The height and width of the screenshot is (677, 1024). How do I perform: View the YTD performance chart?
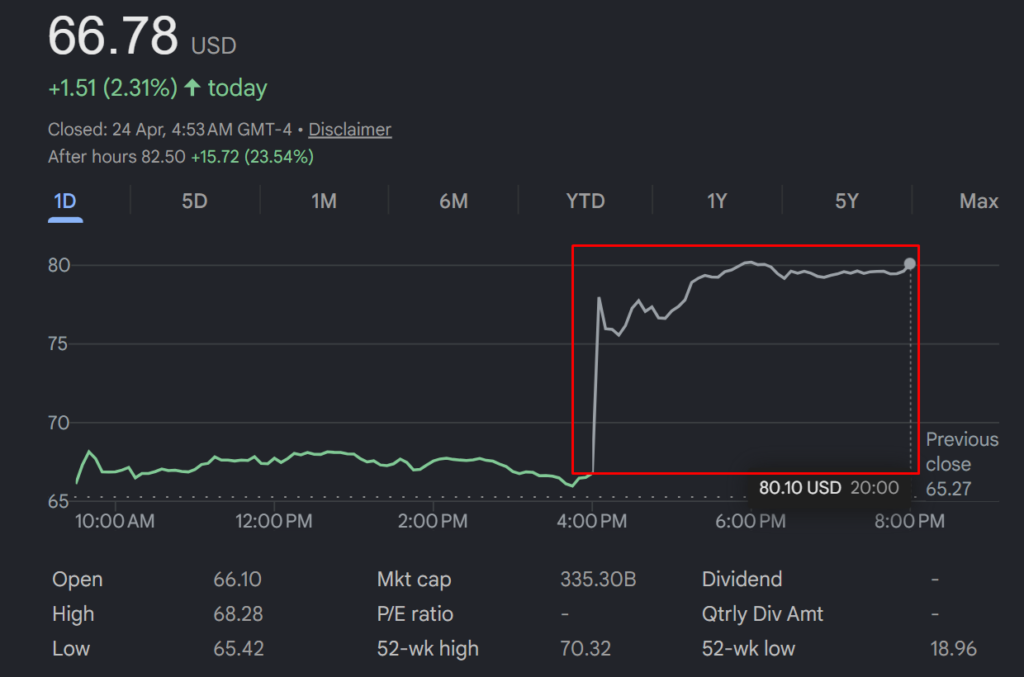coord(585,201)
